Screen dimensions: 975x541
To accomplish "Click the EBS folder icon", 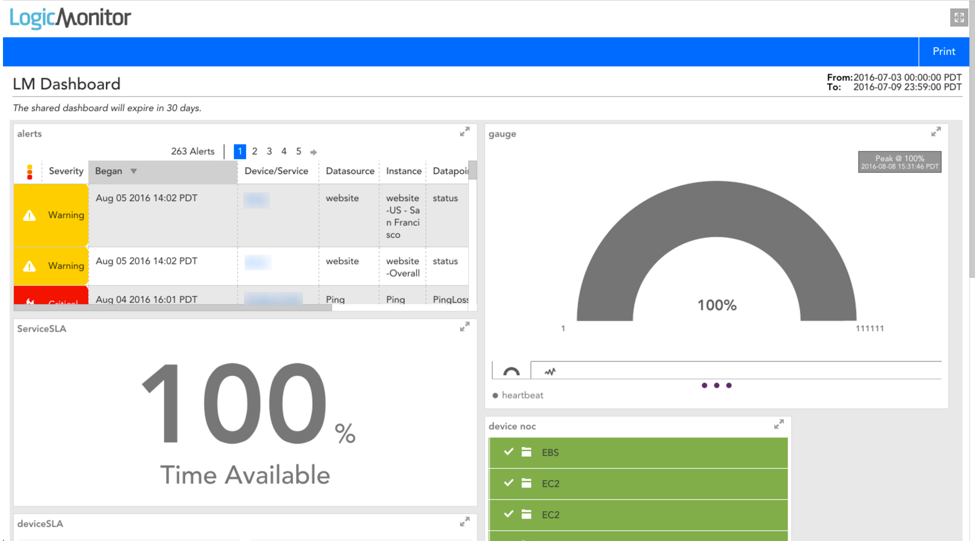I will click(526, 452).
